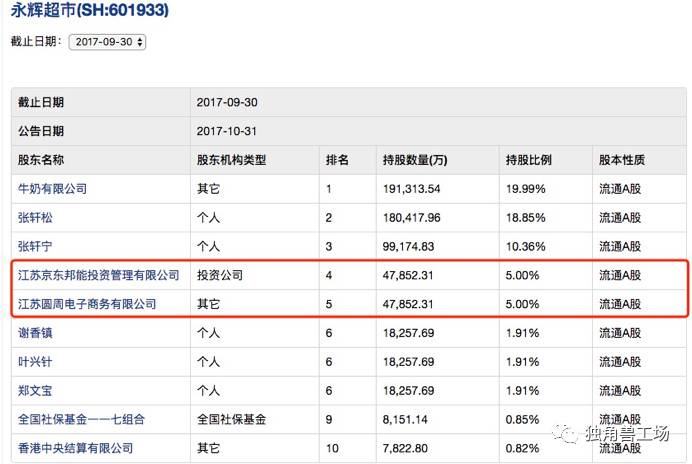Select the 截止日期 table row value 2017-09-30
This screenshot has height=464, width=692.
tap(227, 102)
